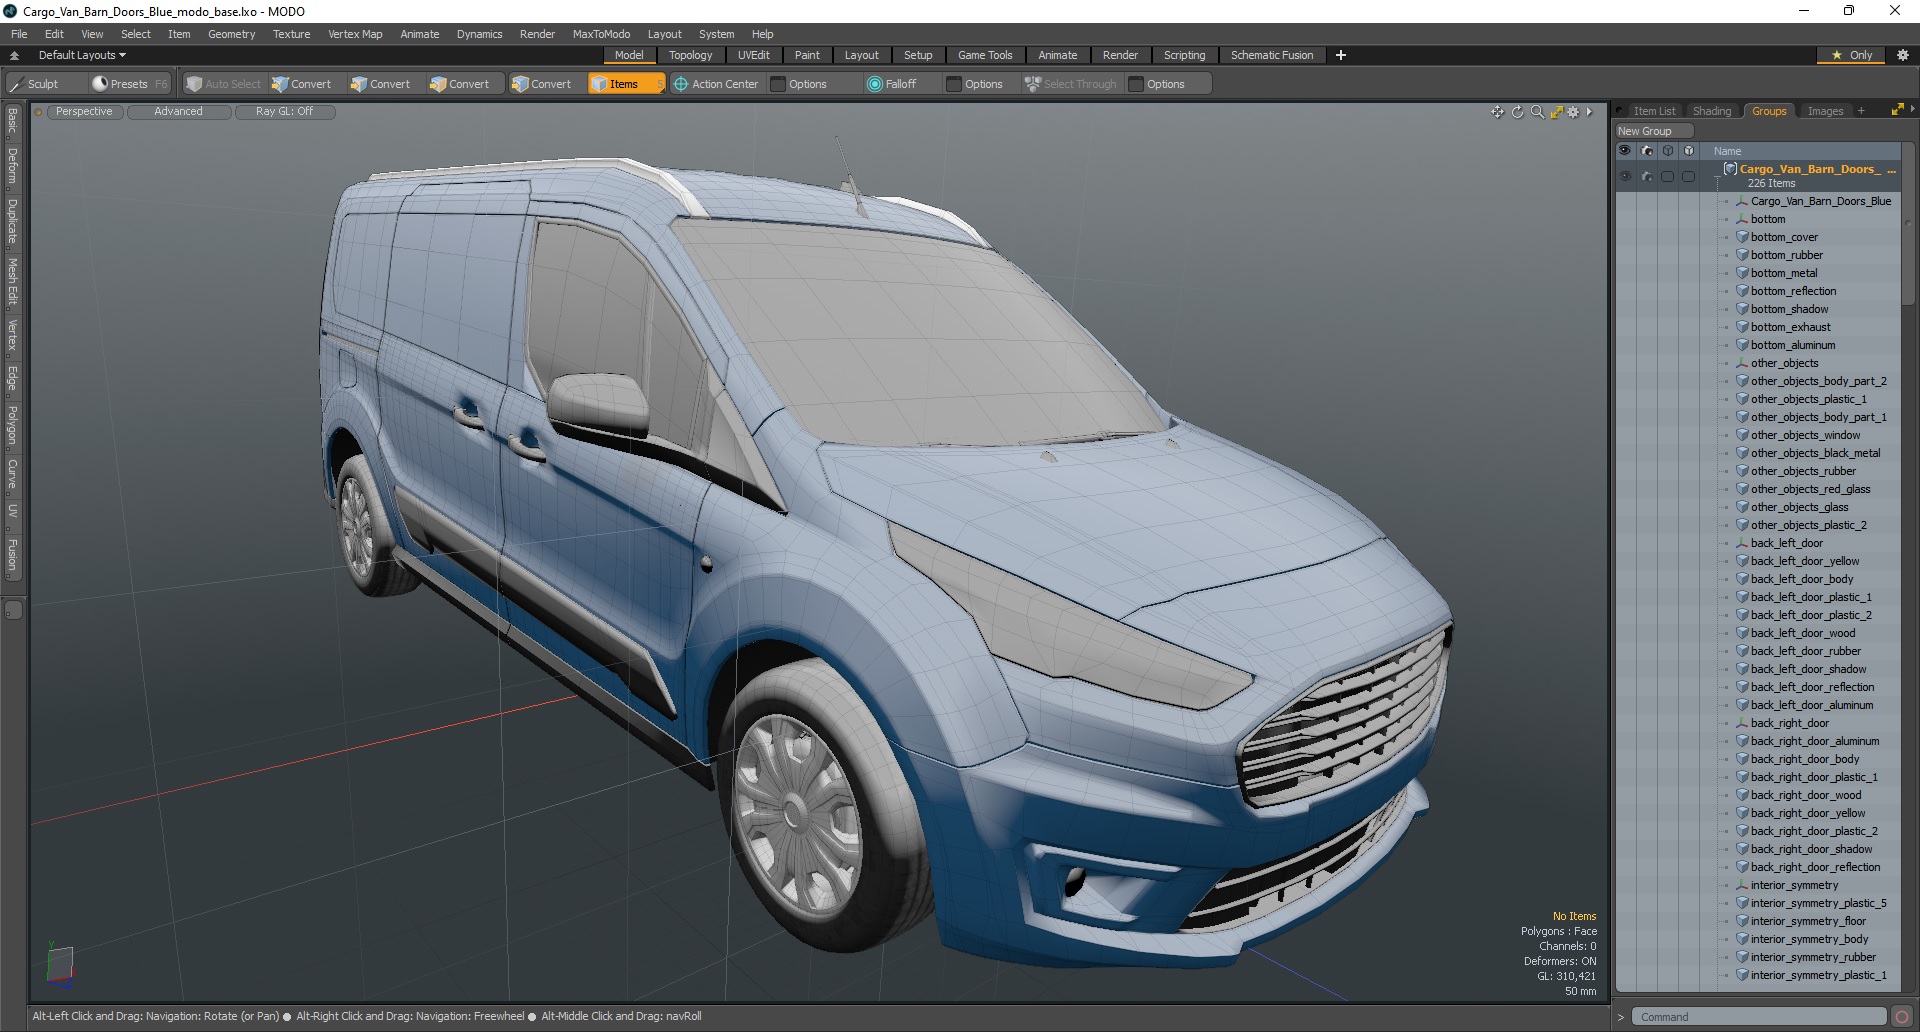Click into the Command input field
Viewport: 1920px width, 1032px height.
[1758, 1017]
